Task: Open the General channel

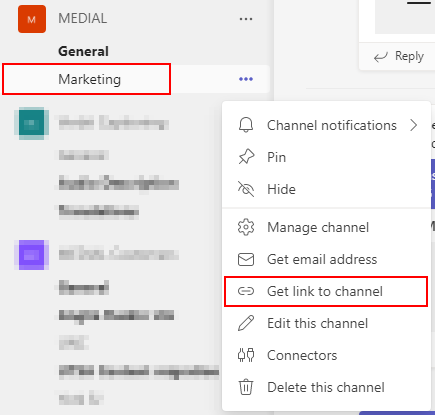Action: coord(83,51)
